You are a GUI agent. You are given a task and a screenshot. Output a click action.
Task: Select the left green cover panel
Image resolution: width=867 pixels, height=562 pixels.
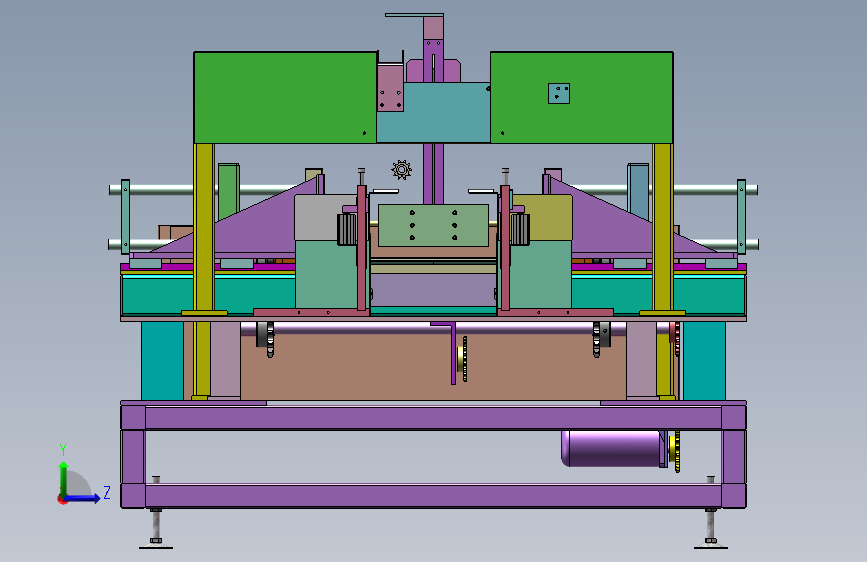285,97
